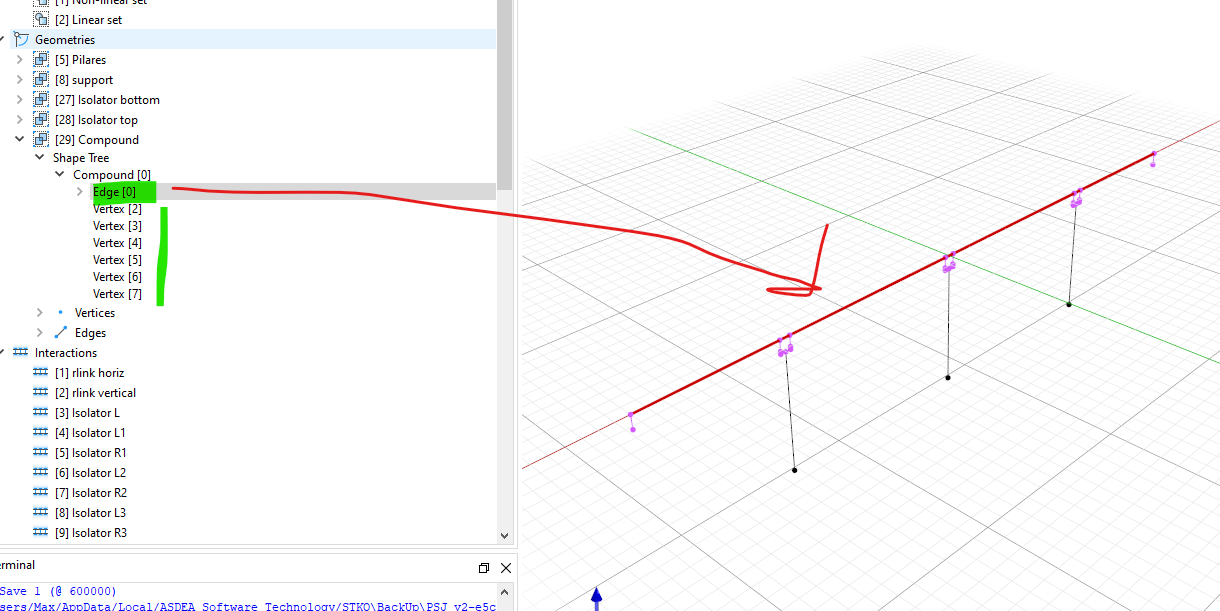Click the interaction icon of [2] rlink vertical
The width and height of the screenshot is (1220, 611).
[41, 392]
